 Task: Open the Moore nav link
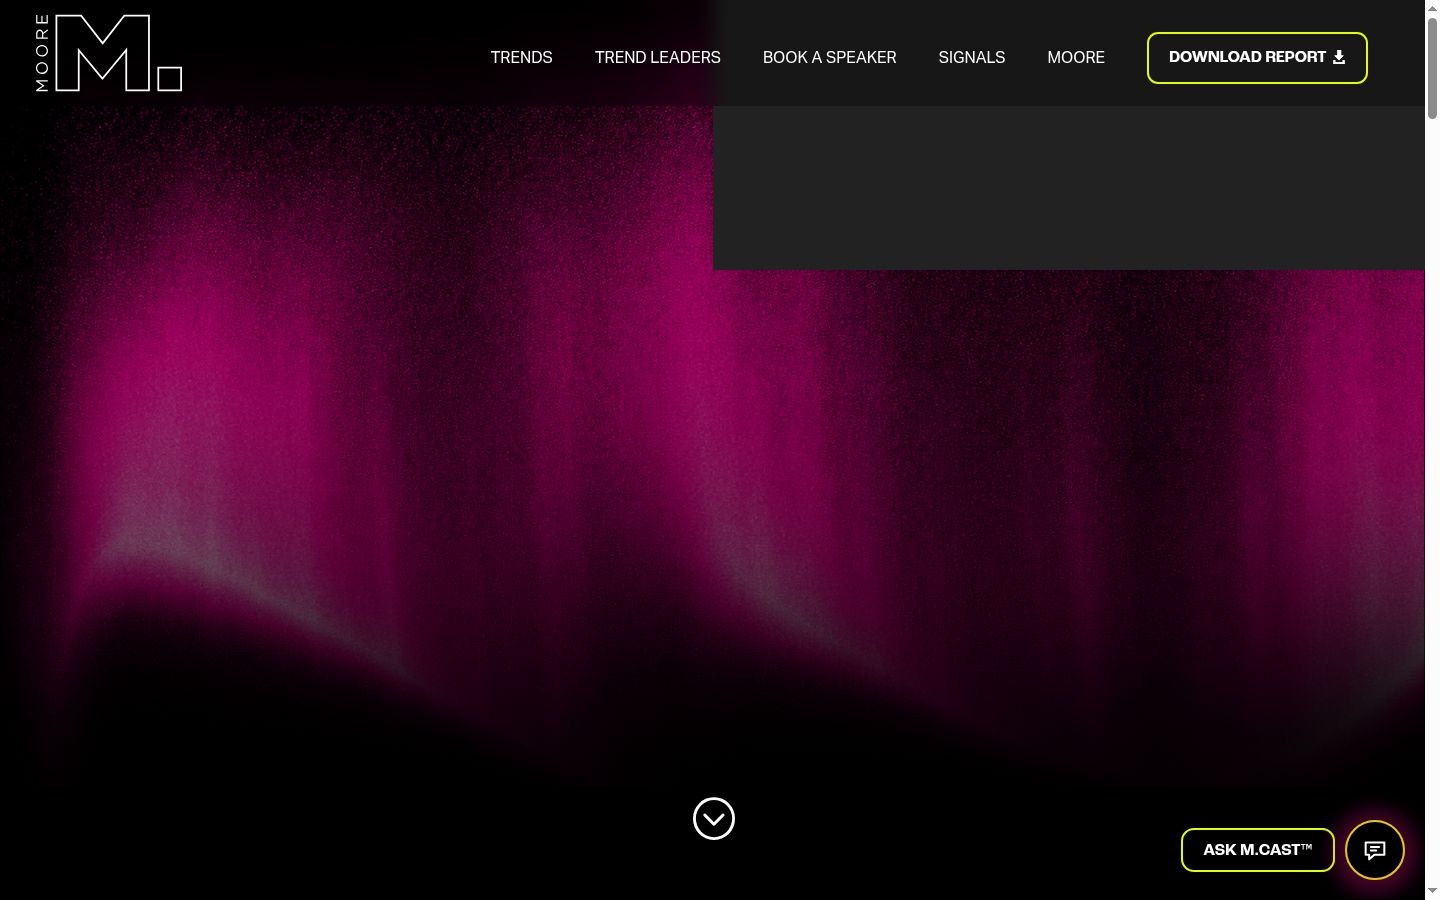[x=1076, y=58]
